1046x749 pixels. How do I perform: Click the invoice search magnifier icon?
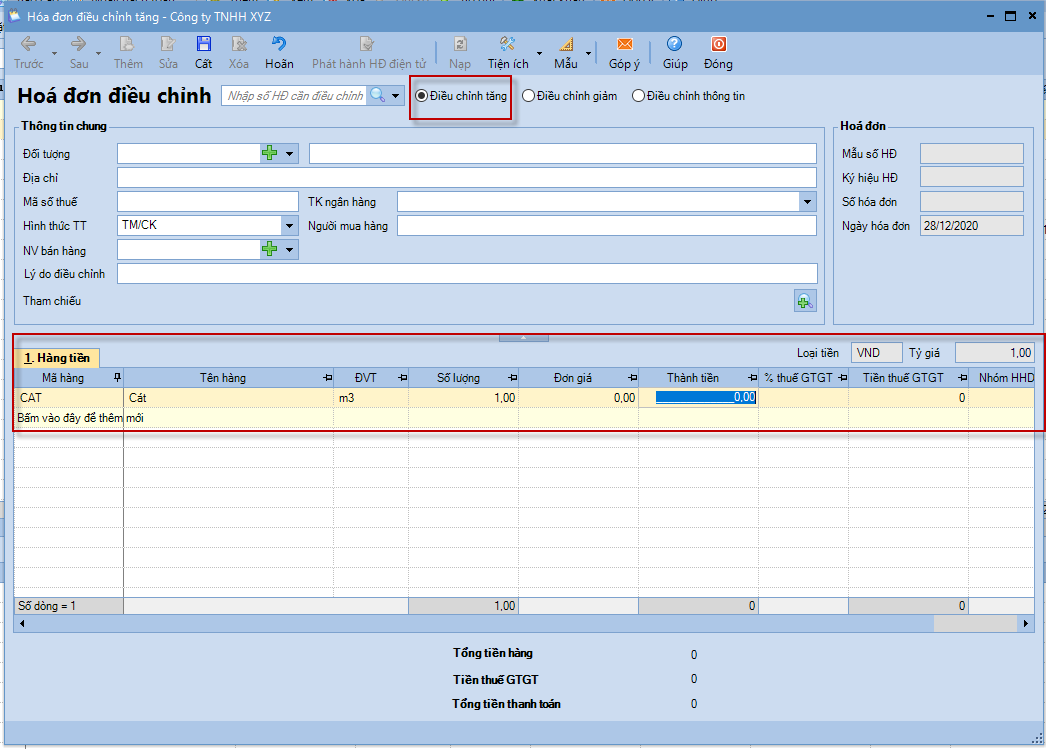(x=378, y=95)
